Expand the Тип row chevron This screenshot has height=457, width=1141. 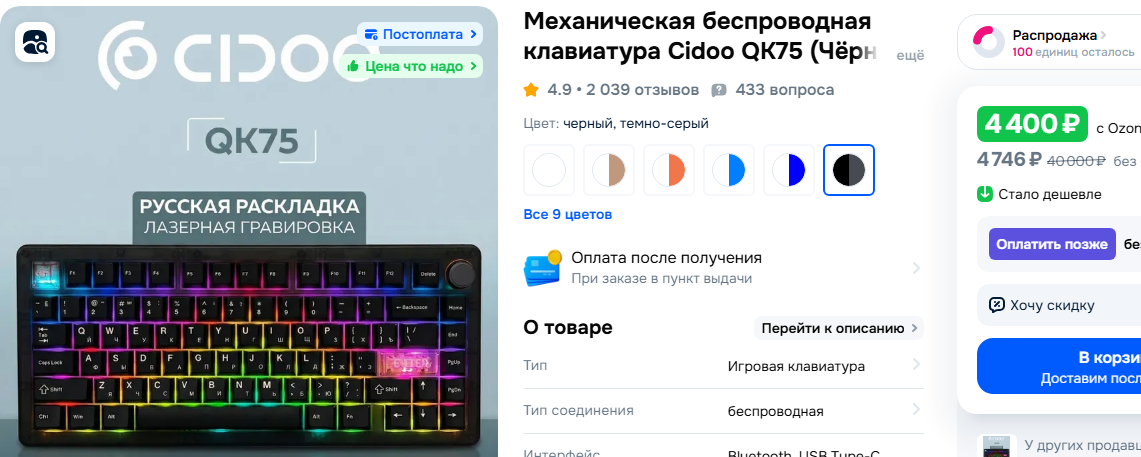[x=915, y=365]
